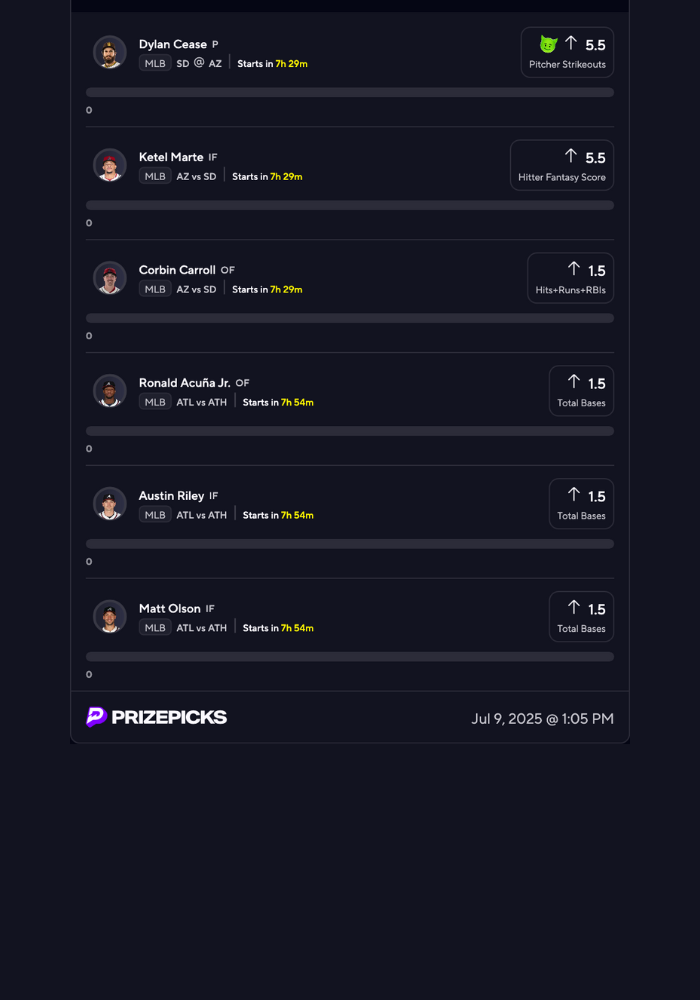This screenshot has width=700, height=1000.
Task: Click Corbin Carroll's player avatar
Action: point(110,278)
